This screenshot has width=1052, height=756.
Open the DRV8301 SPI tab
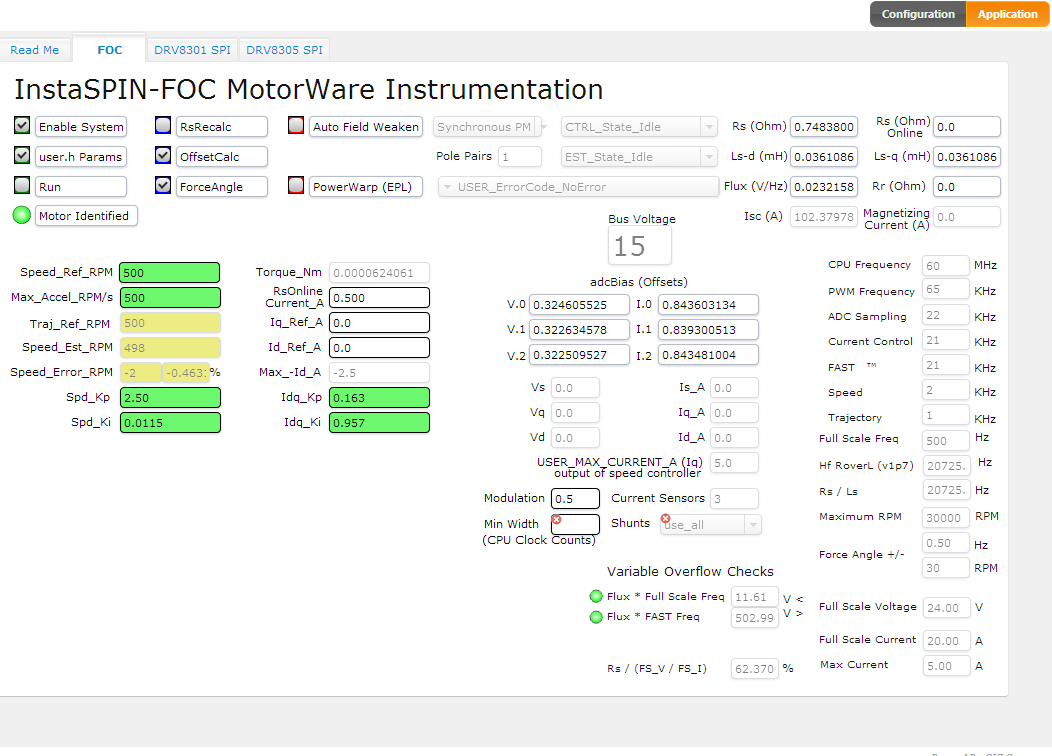click(193, 50)
